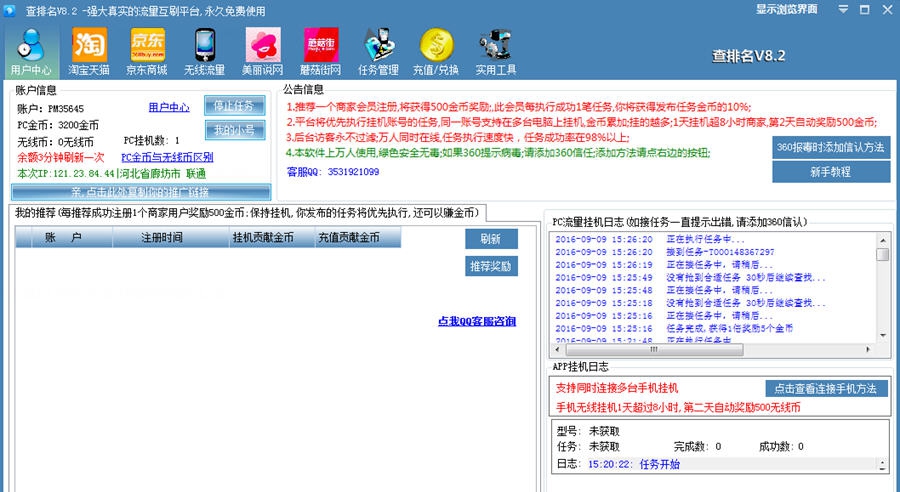The width and height of the screenshot is (900, 492).
Task: Click the 余额3分钟刷新一次 notice text
Action: (x=61, y=157)
